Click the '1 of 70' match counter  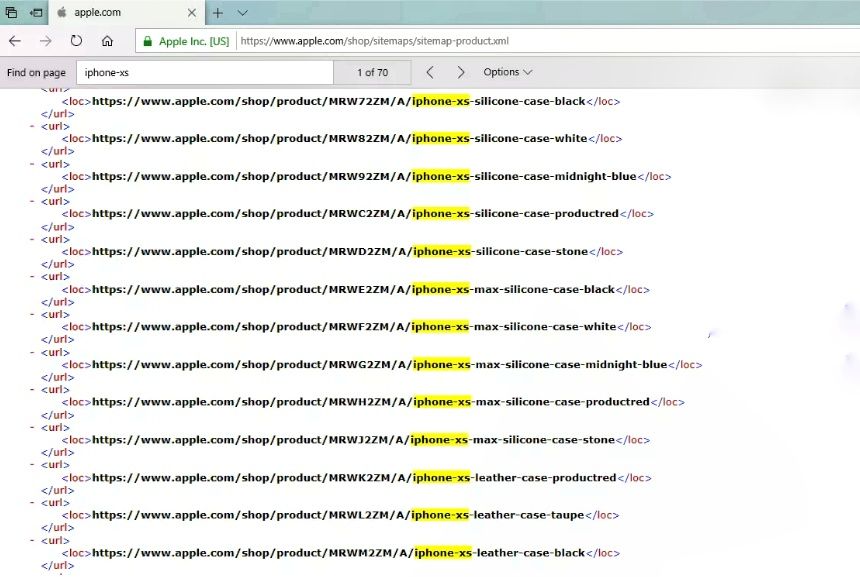[372, 72]
